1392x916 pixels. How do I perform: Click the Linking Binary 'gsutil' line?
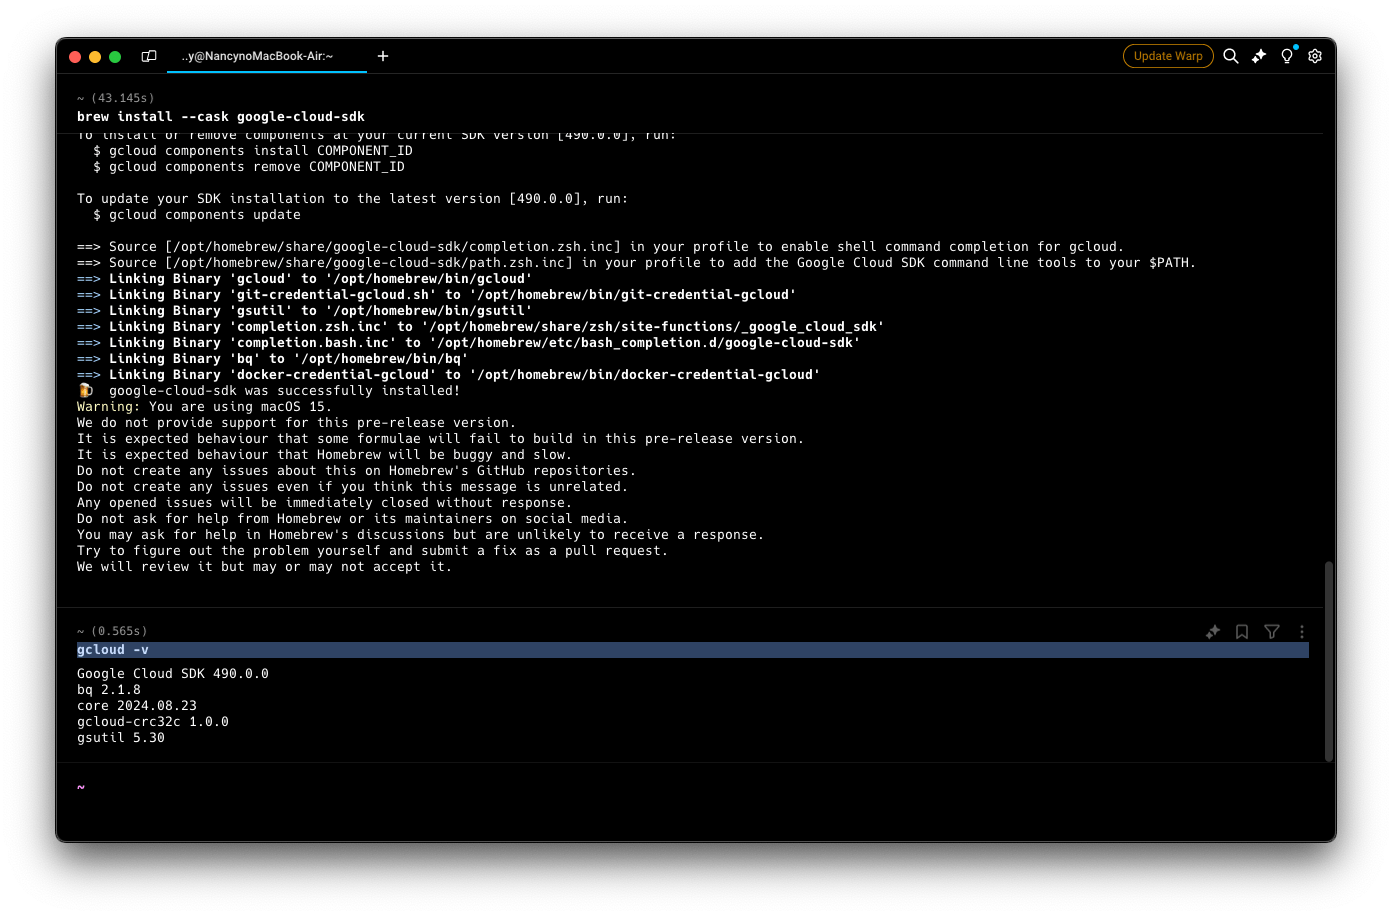pos(305,311)
